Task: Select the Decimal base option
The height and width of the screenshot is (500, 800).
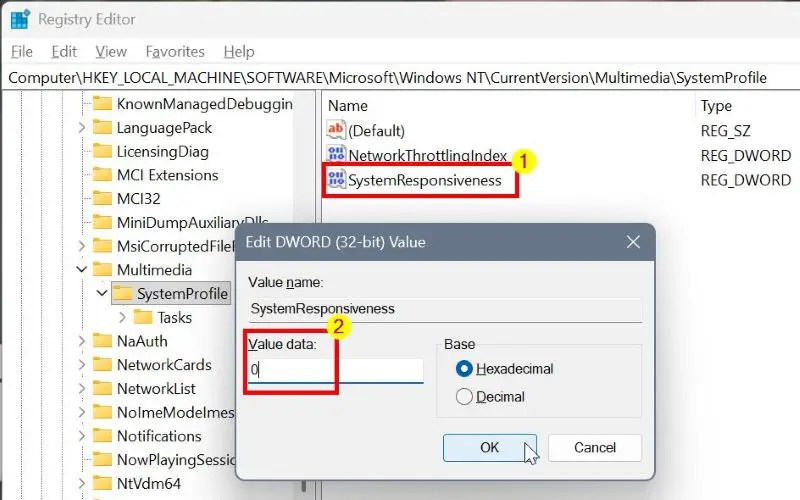Action: 464,396
